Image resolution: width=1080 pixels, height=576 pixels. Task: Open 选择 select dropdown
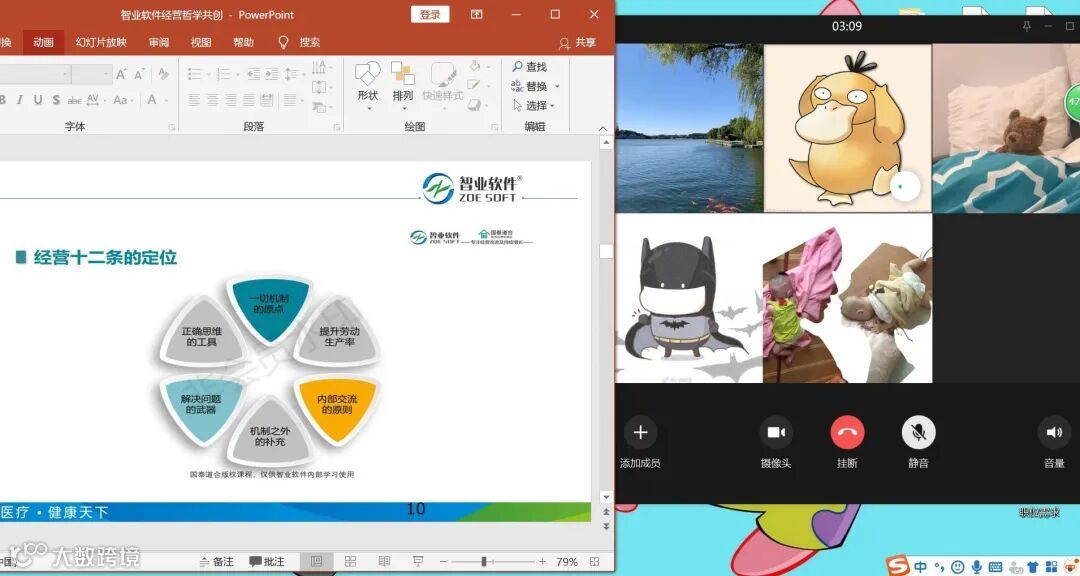click(x=534, y=105)
